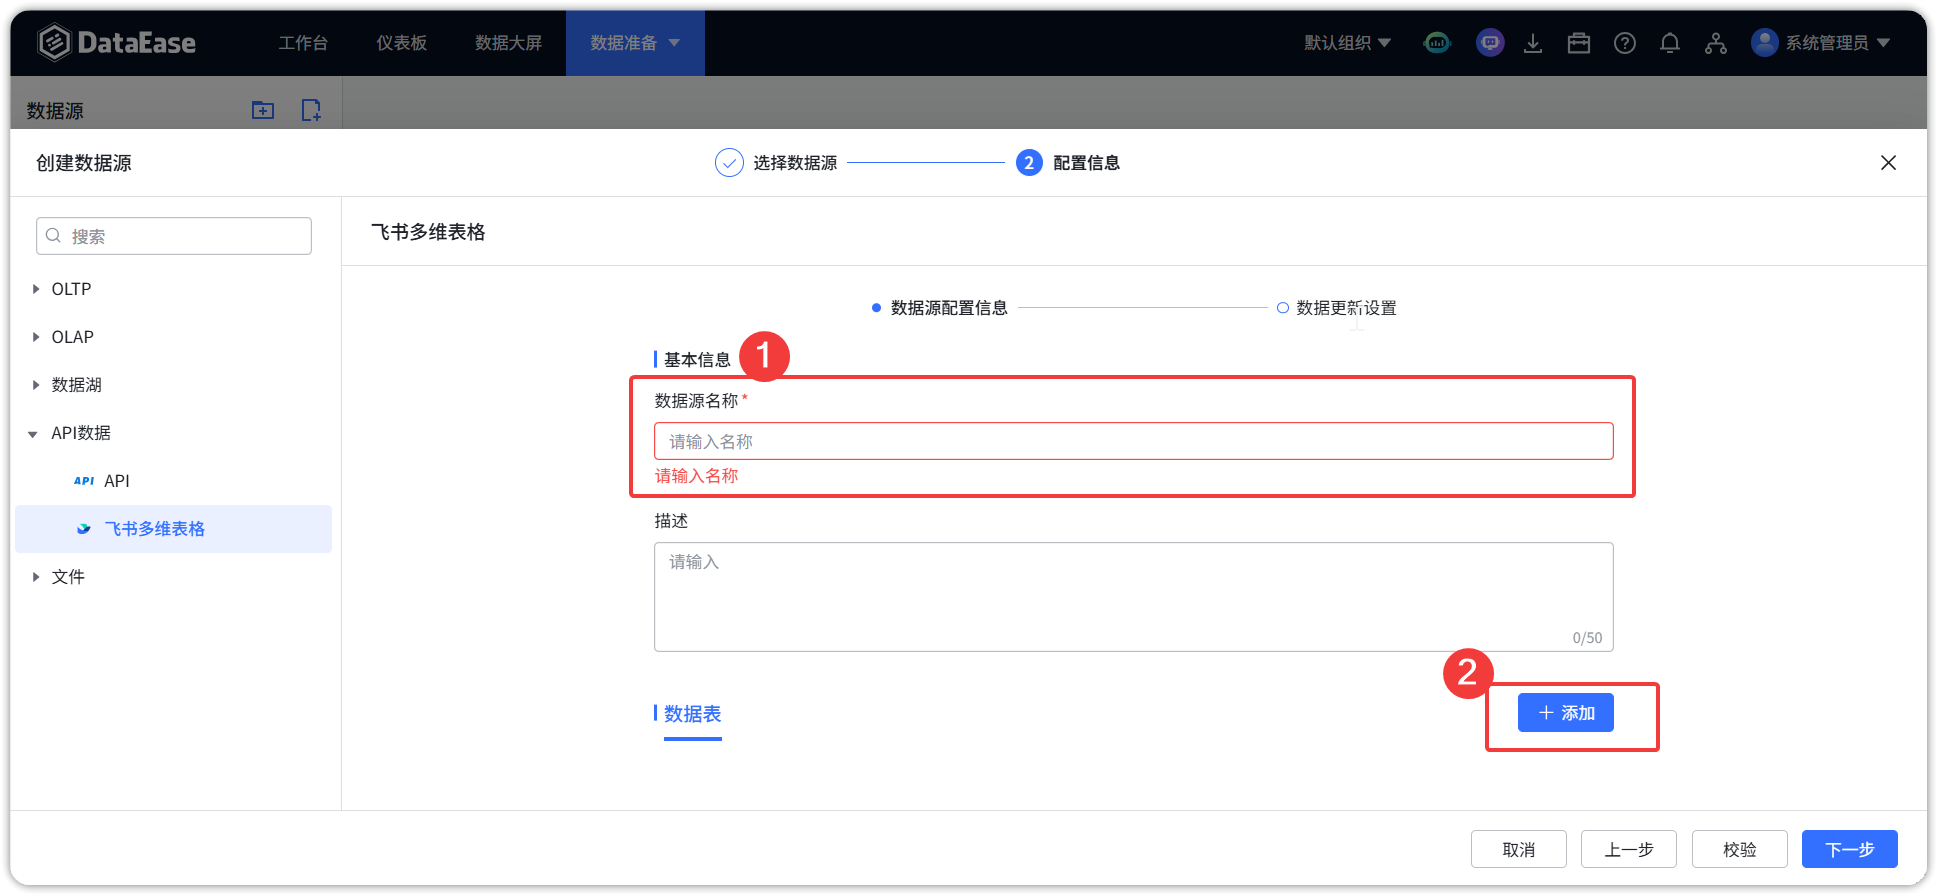The image size is (1937, 895).
Task: Collapse the API数据 category
Action: pos(33,434)
